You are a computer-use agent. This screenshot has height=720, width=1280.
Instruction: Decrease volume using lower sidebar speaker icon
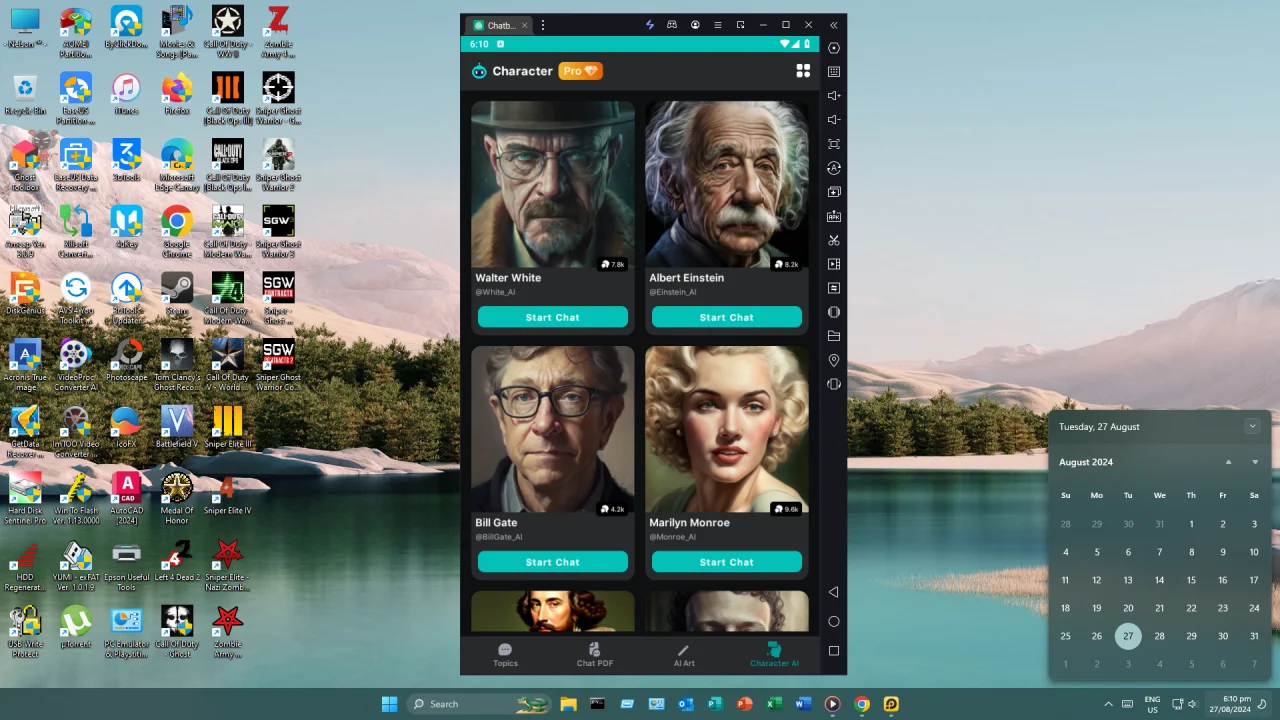(834, 120)
